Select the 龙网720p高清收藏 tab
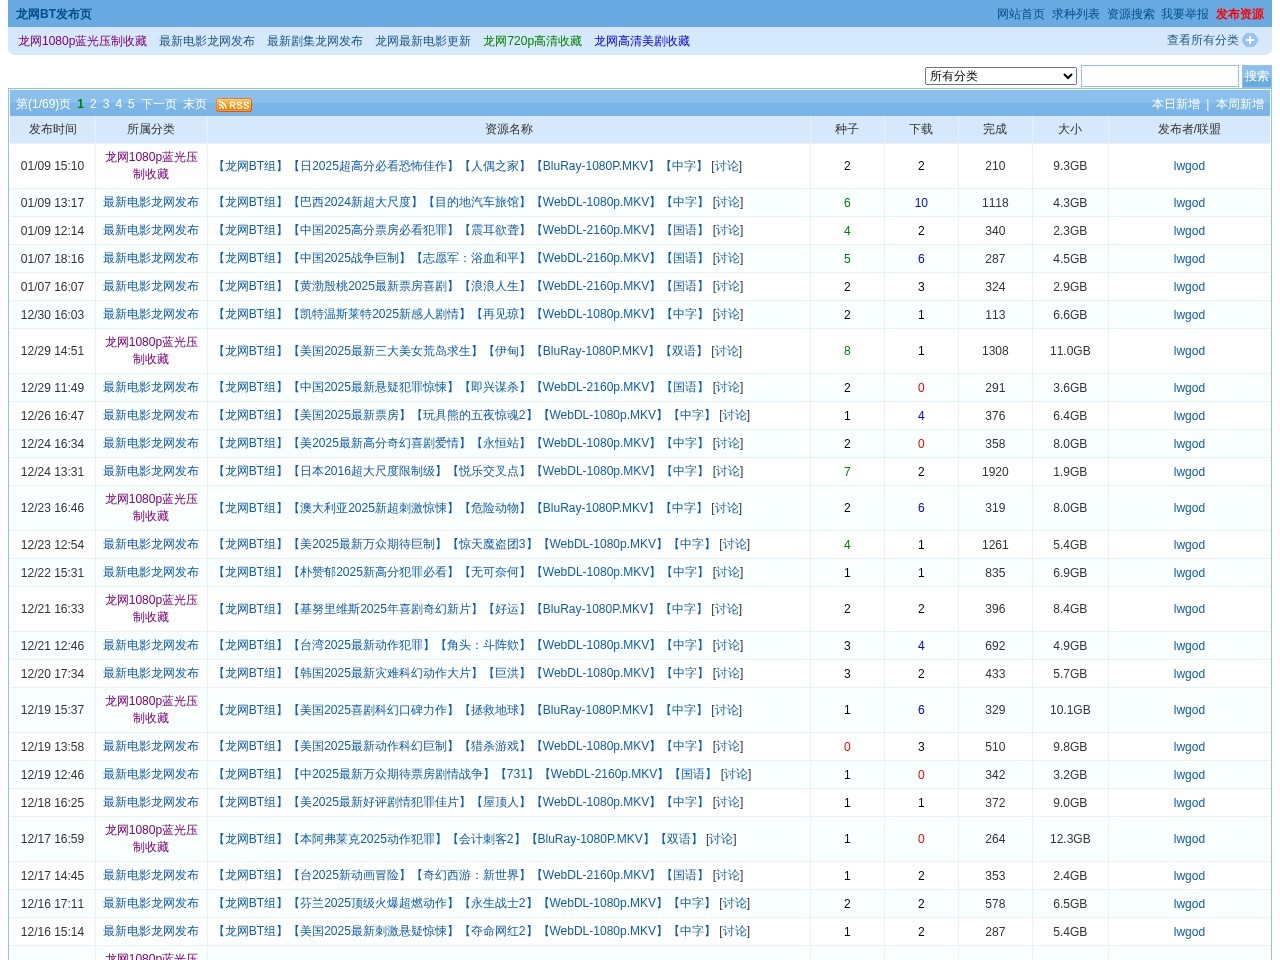 pyautogui.click(x=532, y=41)
